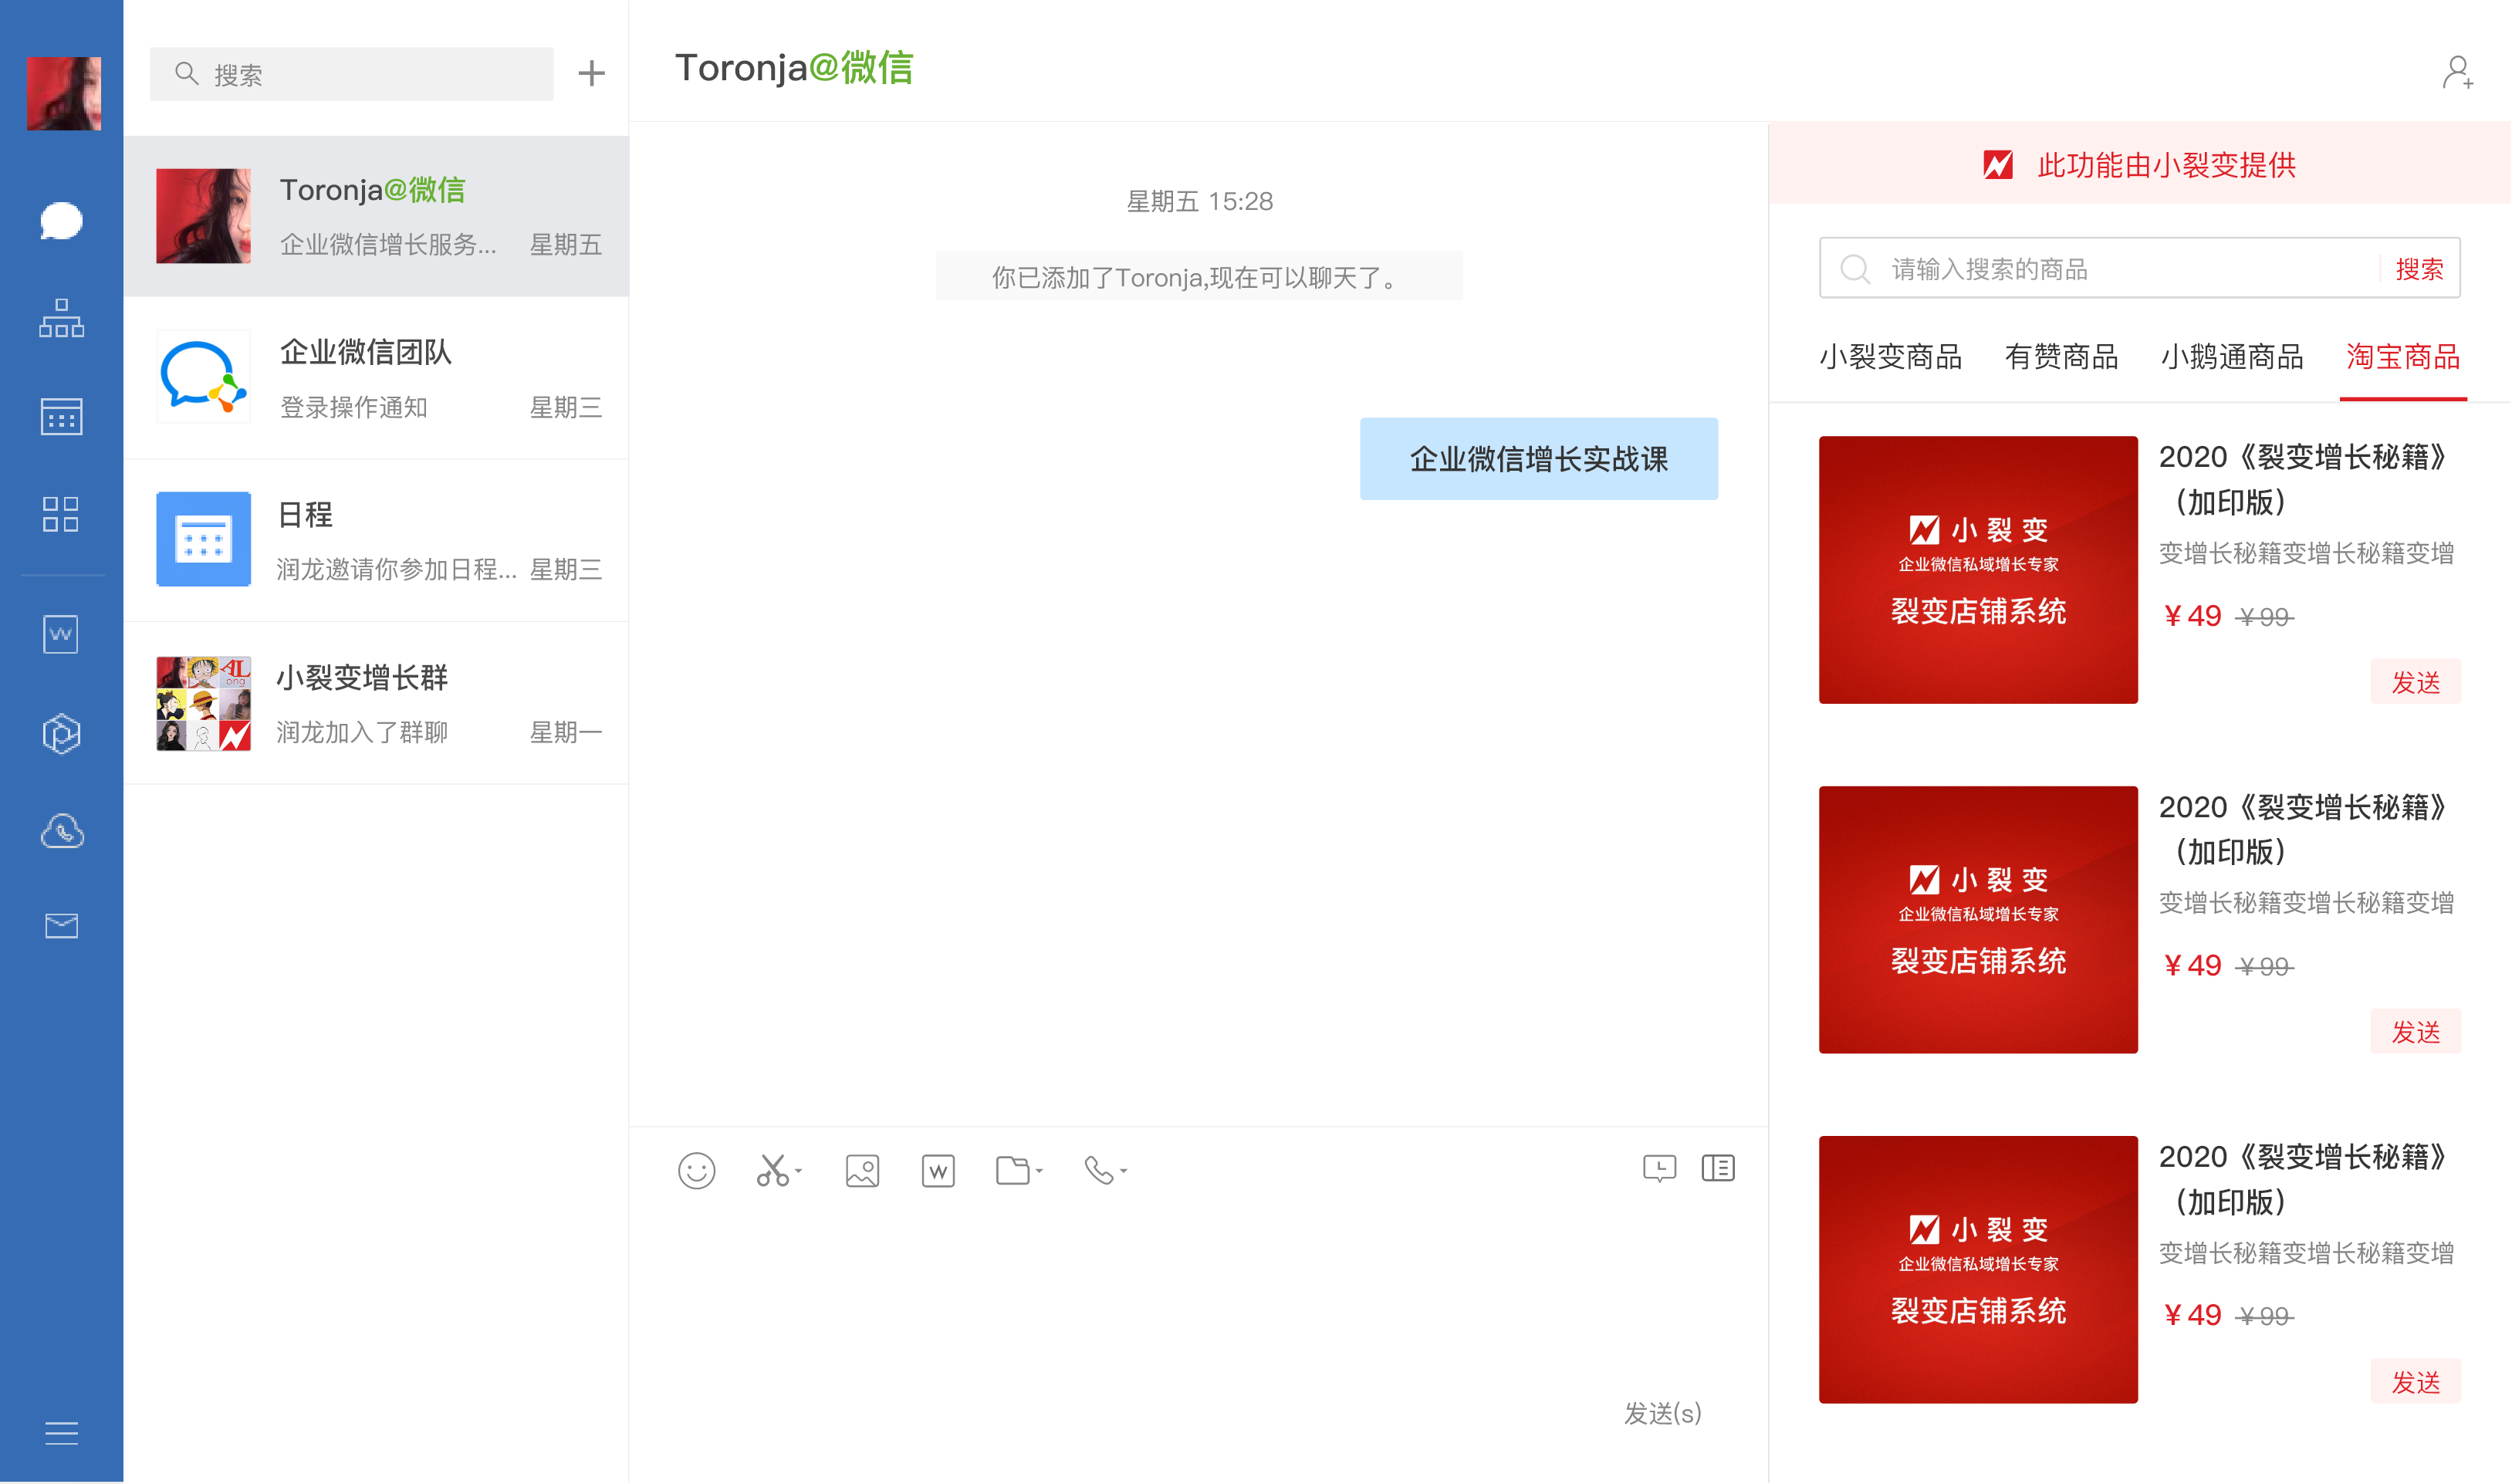Viewport: 2512px width, 1484px height.
Task: Click the 星期五 15:28 timestamp
Action: click(x=1200, y=201)
